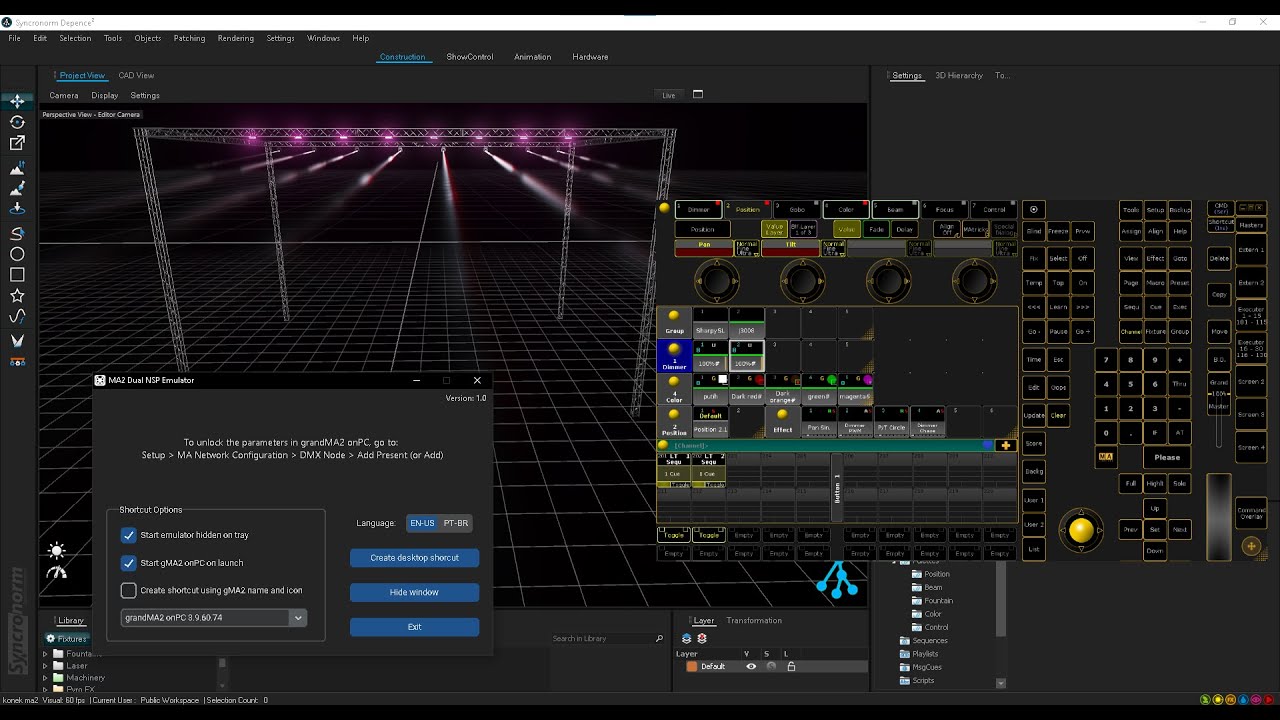This screenshot has height=720, width=1280.
Task: Toggle visibility eye of Default layer
Action: tap(751, 667)
